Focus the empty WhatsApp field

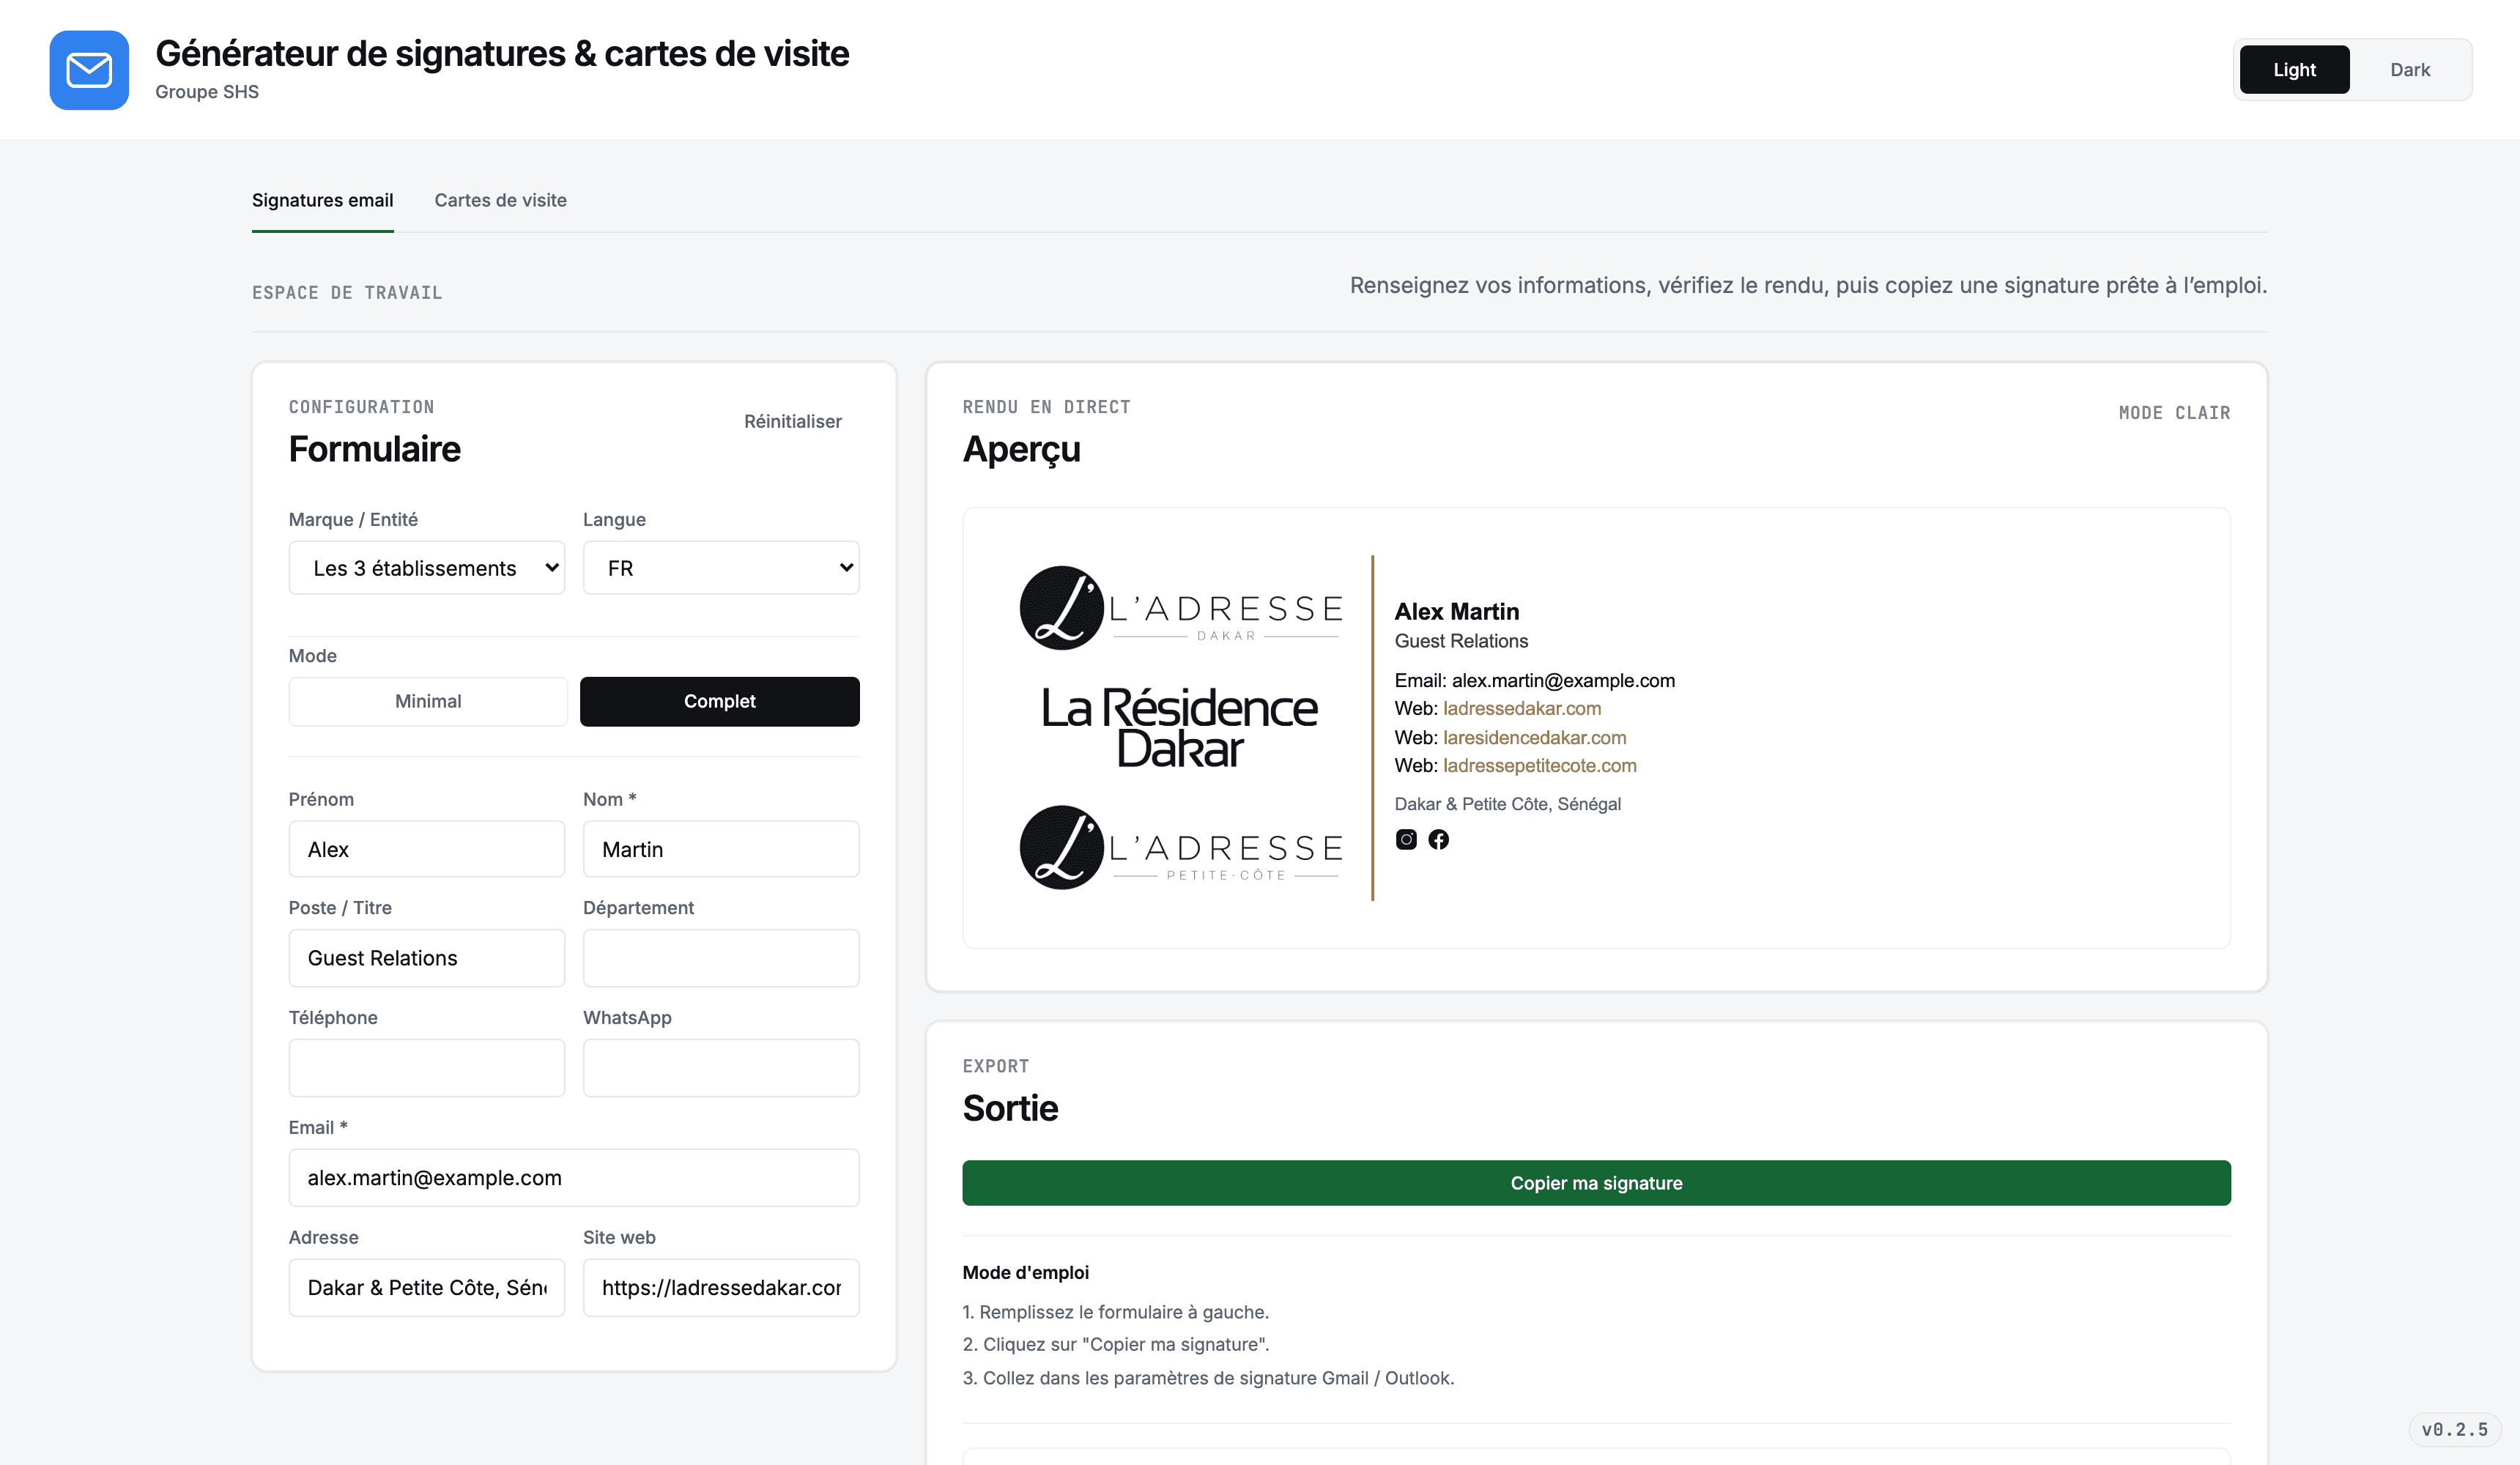[721, 1068]
